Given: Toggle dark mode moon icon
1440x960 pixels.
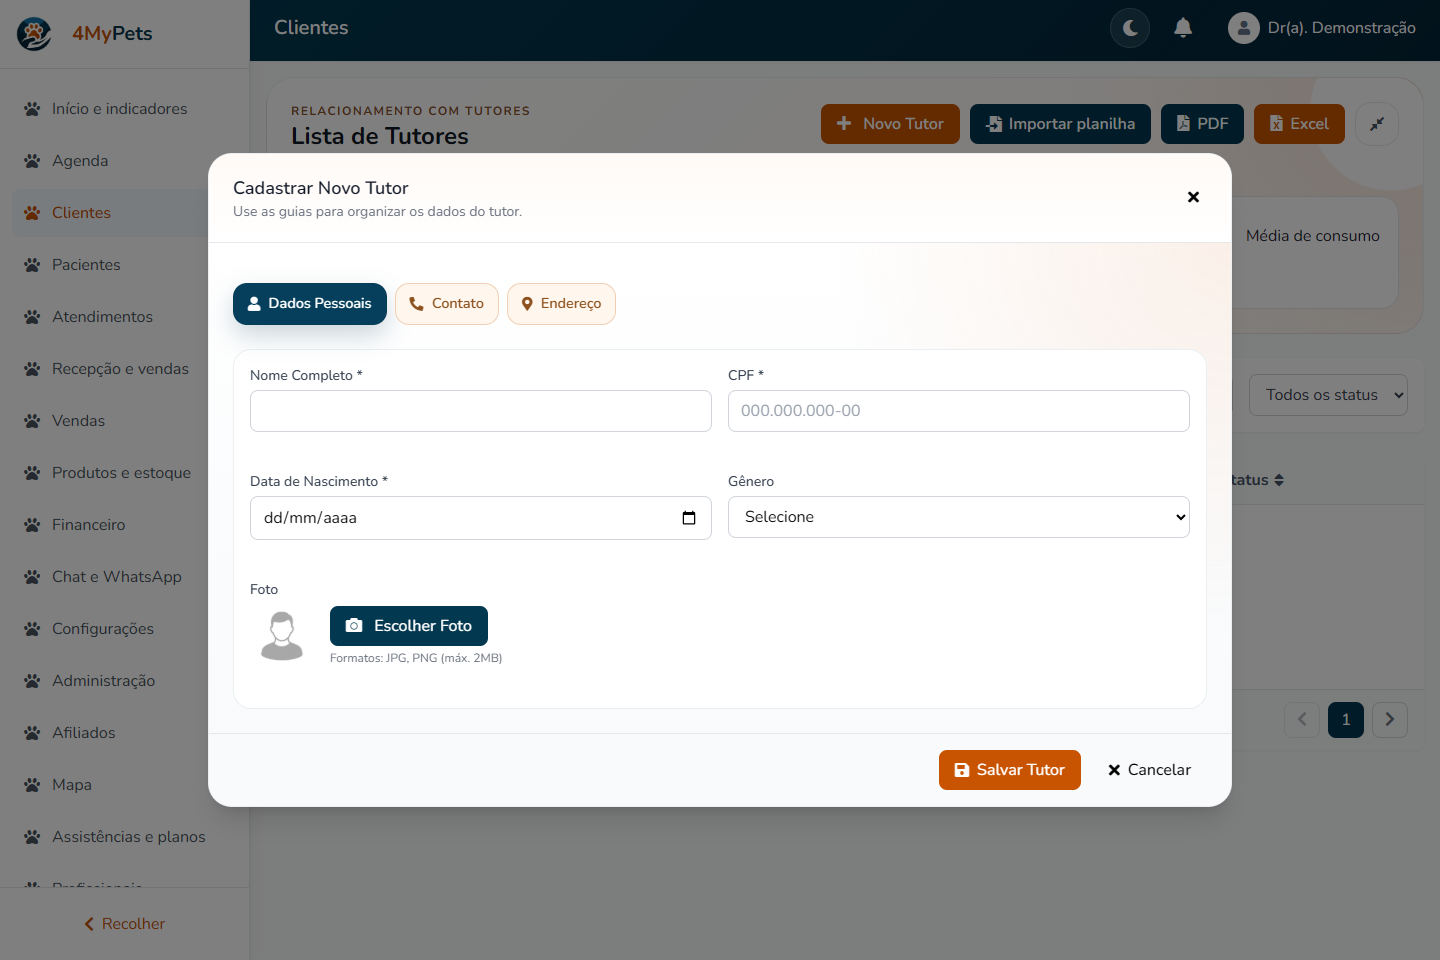Looking at the screenshot, I should pos(1130,28).
